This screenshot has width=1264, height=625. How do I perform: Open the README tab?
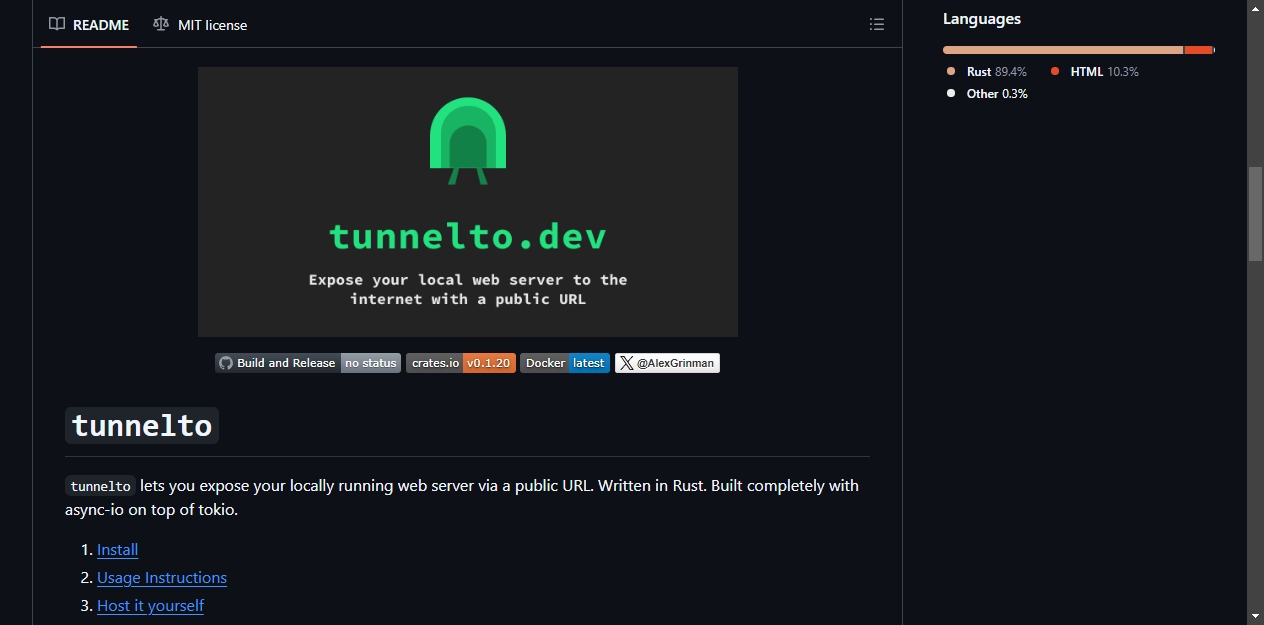(89, 24)
